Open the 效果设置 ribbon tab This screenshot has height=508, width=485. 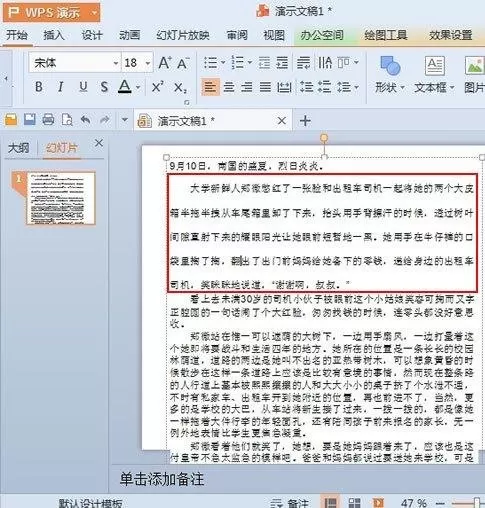tap(450, 35)
